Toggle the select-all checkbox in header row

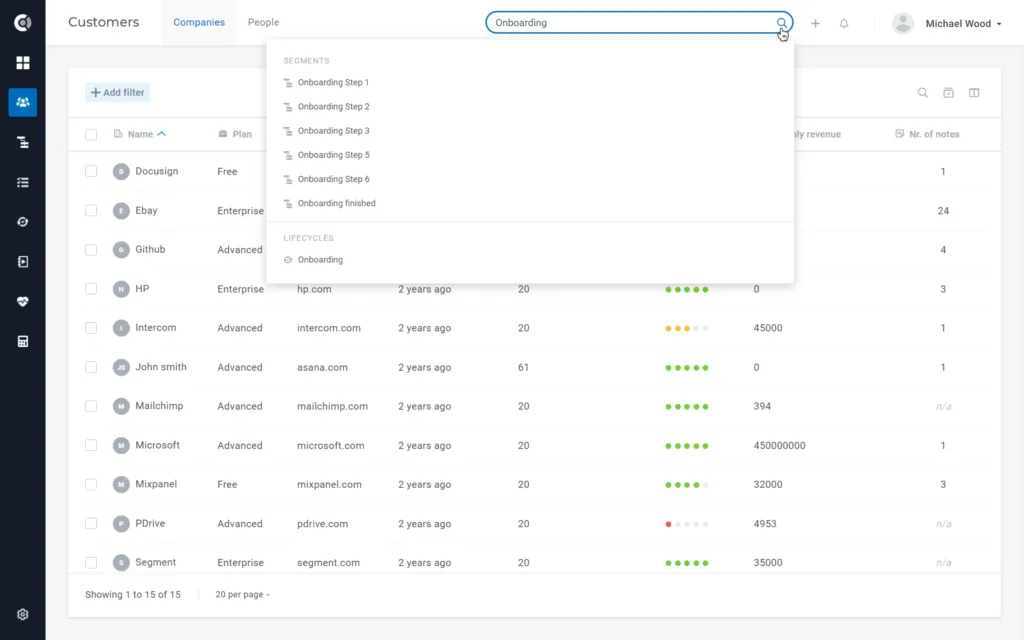click(x=91, y=135)
